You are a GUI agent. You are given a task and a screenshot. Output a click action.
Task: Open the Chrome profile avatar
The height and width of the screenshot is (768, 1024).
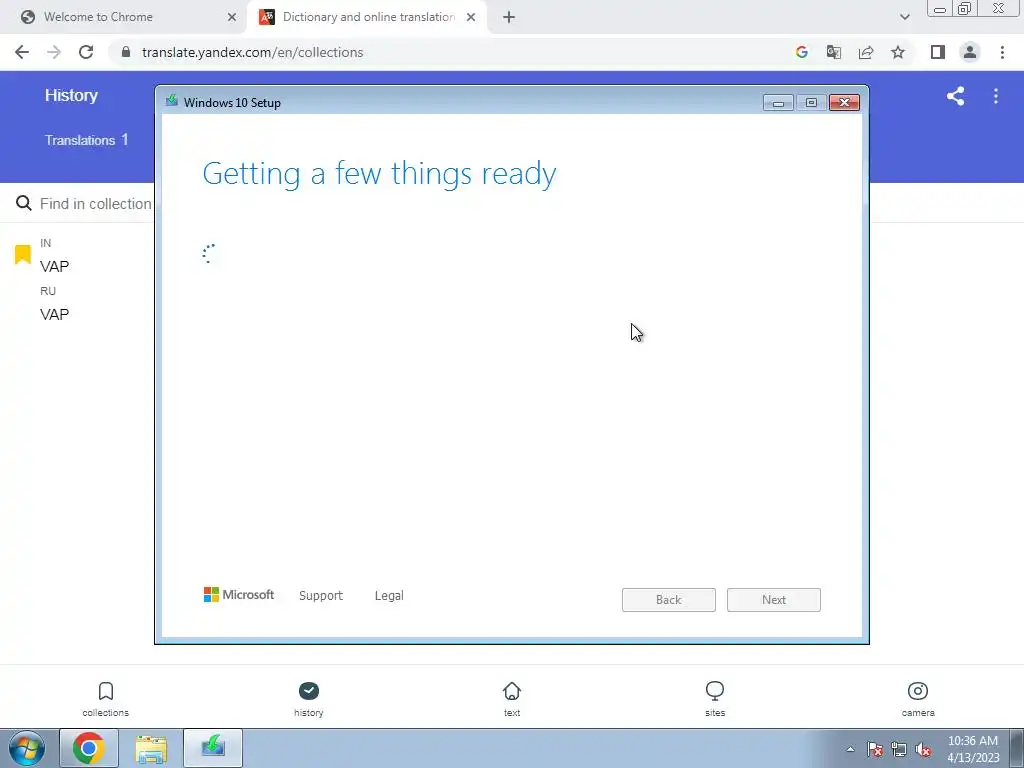pyautogui.click(x=970, y=52)
